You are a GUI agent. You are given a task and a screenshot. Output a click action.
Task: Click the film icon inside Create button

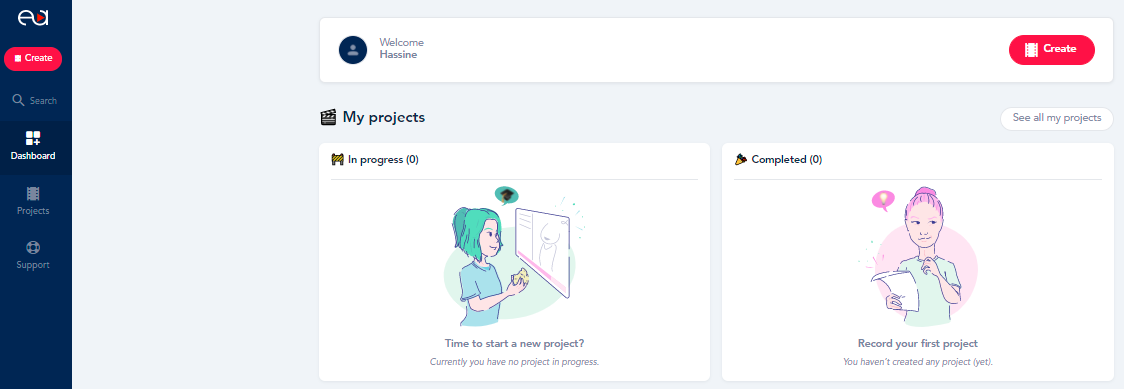1032,49
